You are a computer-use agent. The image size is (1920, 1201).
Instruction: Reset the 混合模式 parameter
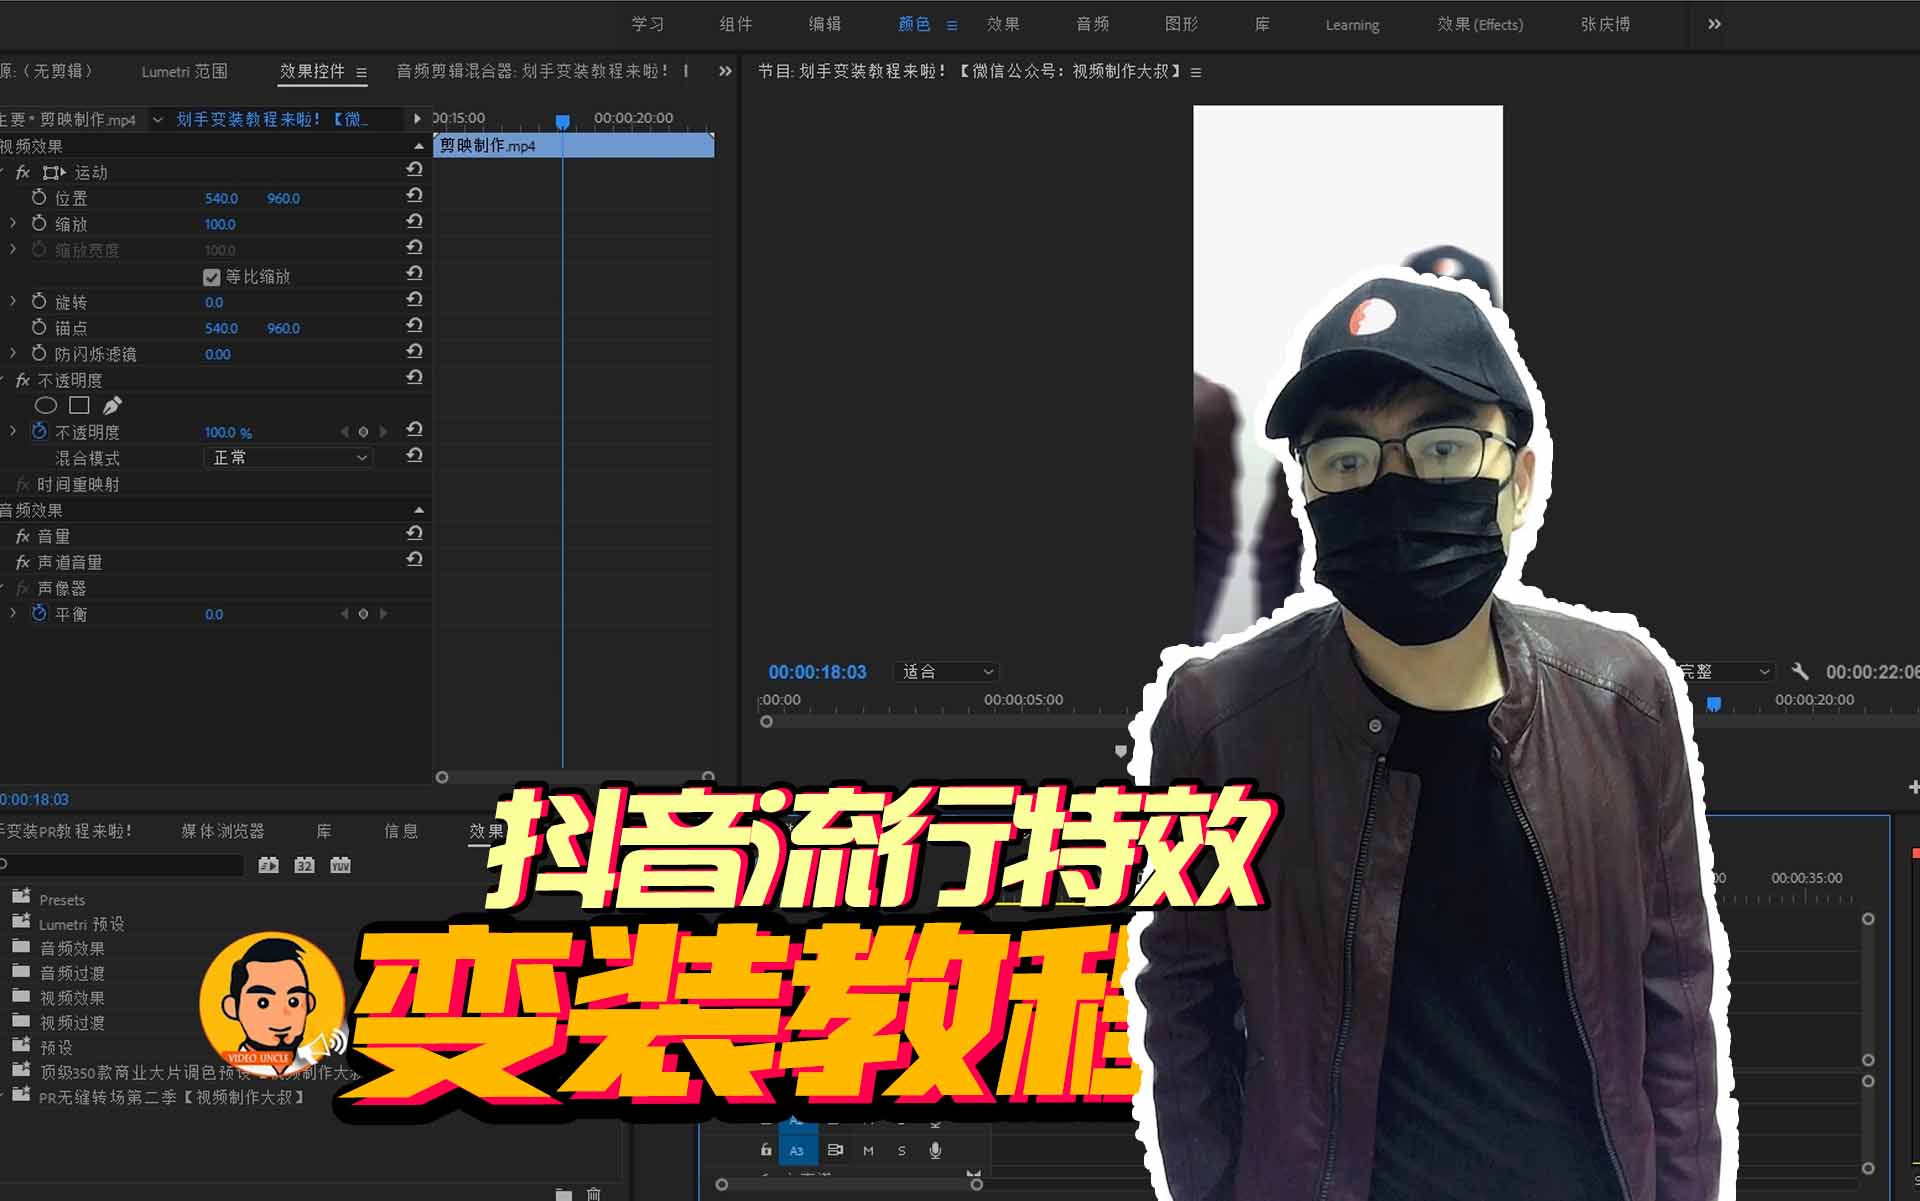[414, 456]
